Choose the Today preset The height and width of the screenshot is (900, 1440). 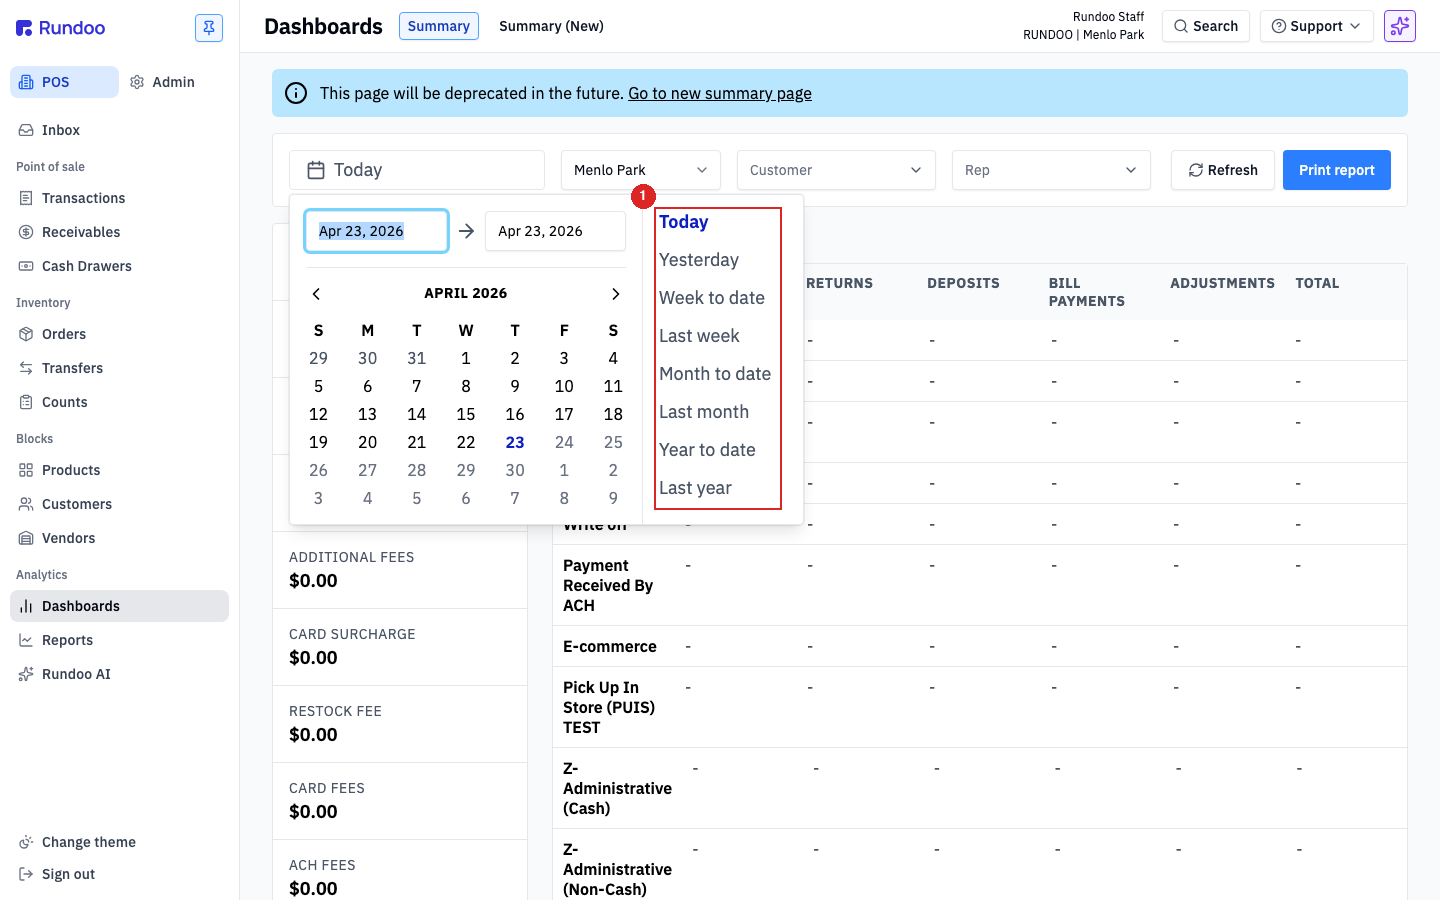click(x=684, y=222)
